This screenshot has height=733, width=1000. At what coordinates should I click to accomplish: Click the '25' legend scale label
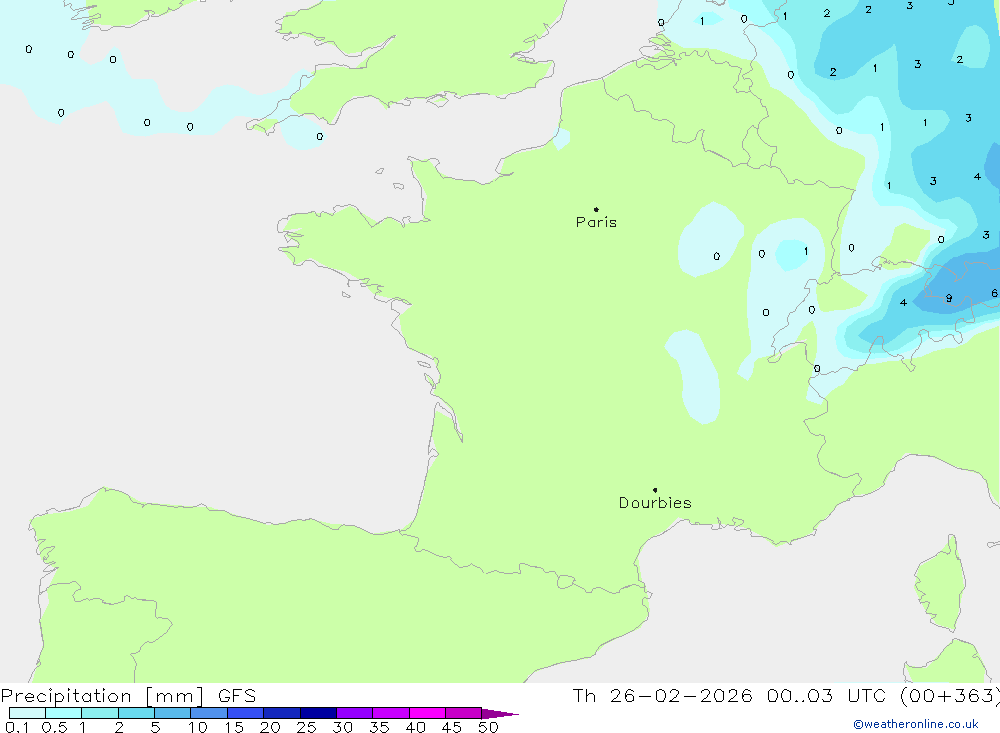pos(307,727)
